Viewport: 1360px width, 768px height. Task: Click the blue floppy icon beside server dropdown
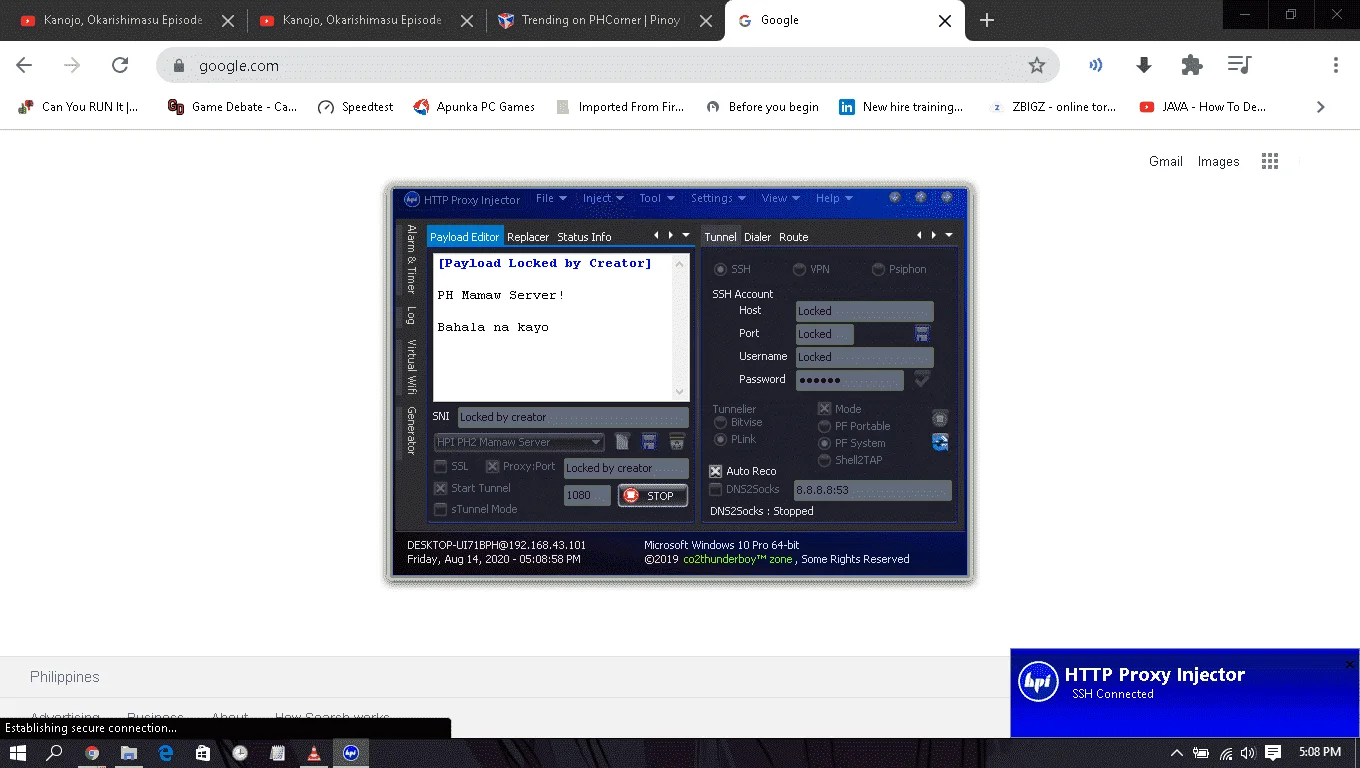coord(649,442)
